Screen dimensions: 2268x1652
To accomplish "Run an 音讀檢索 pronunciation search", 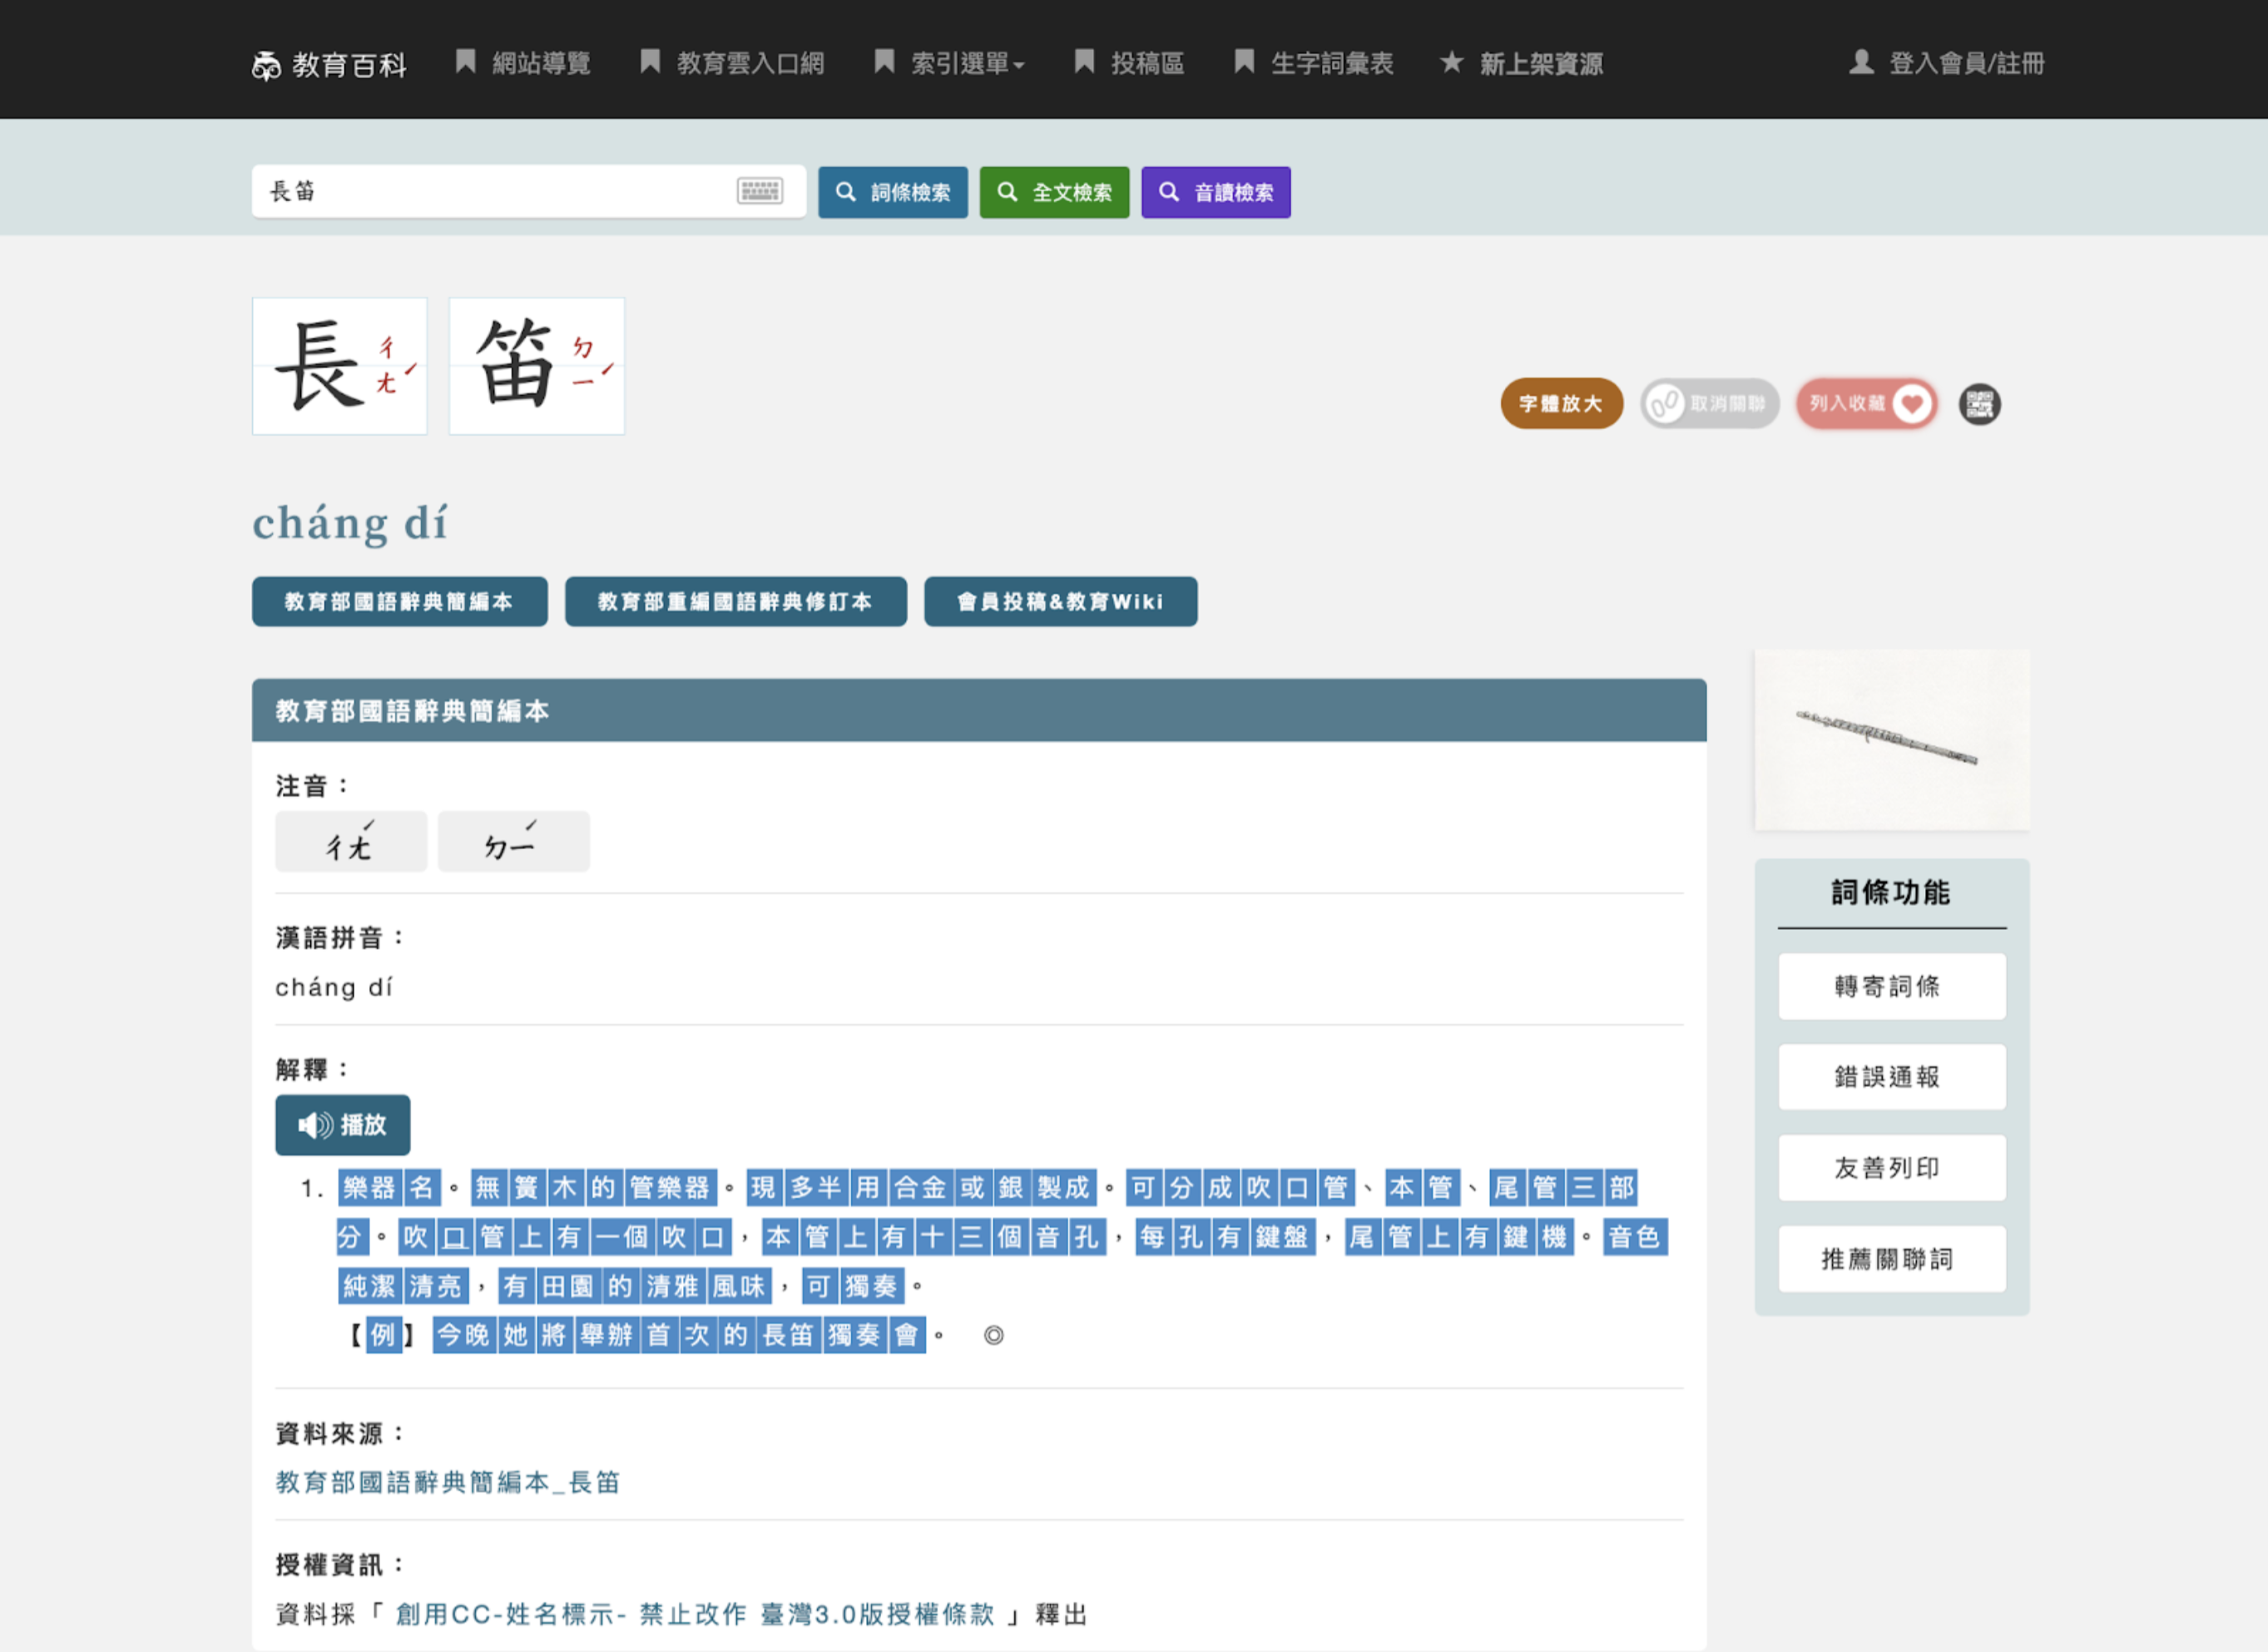I will [1215, 192].
